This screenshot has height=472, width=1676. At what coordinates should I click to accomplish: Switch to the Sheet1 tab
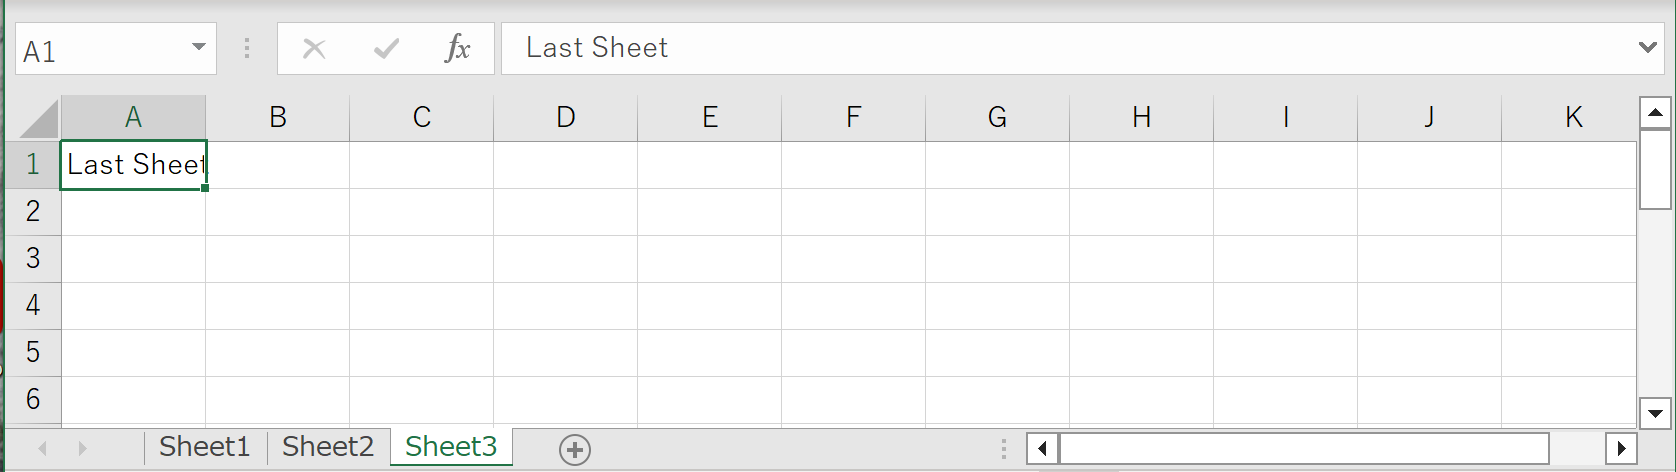(204, 446)
